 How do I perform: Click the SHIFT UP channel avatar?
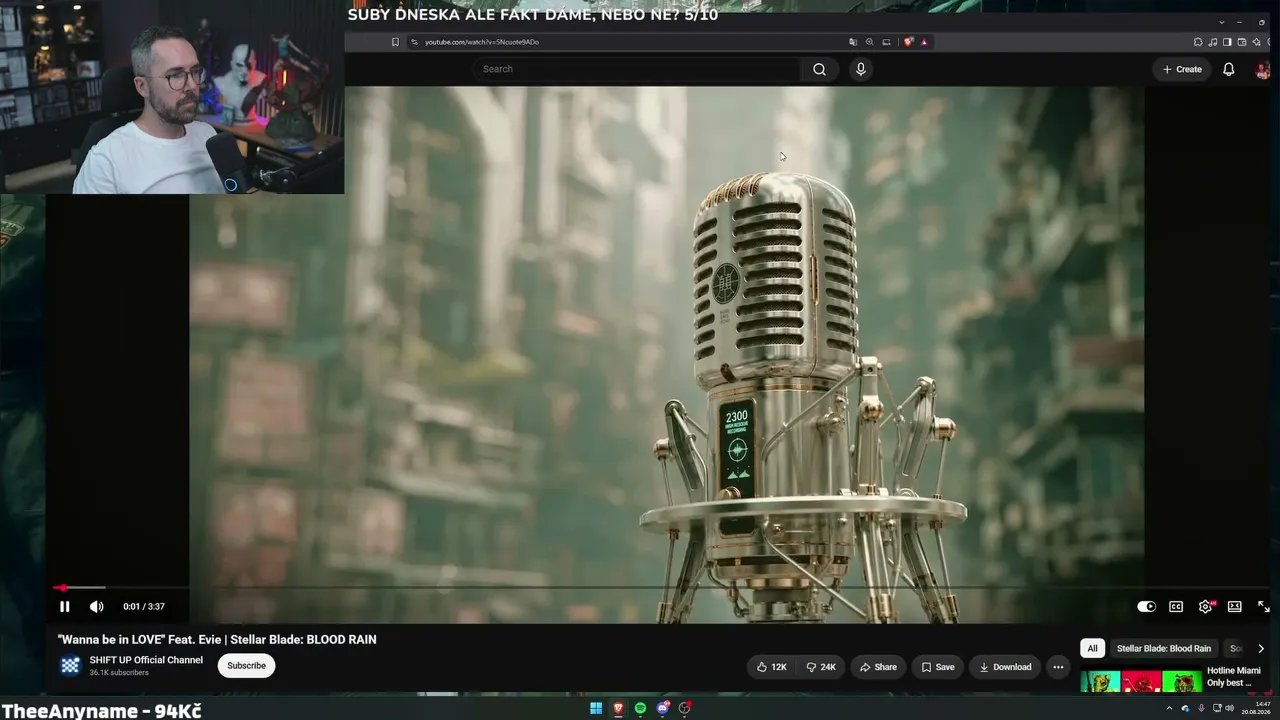pyautogui.click(x=70, y=666)
